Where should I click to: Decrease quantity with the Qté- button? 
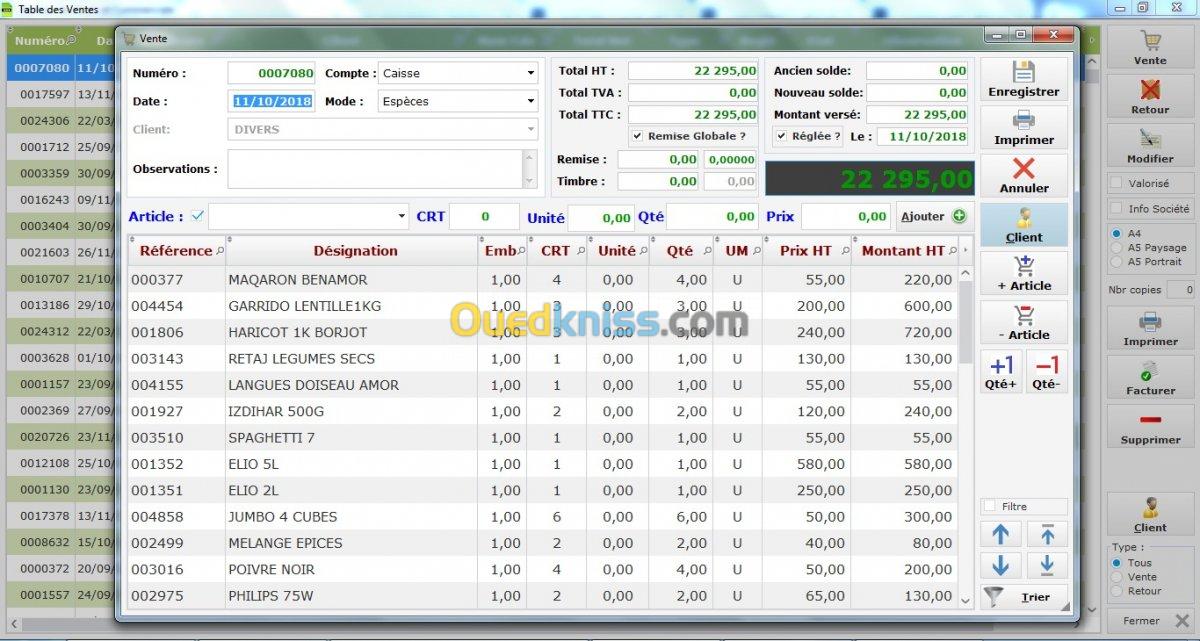tap(1046, 371)
